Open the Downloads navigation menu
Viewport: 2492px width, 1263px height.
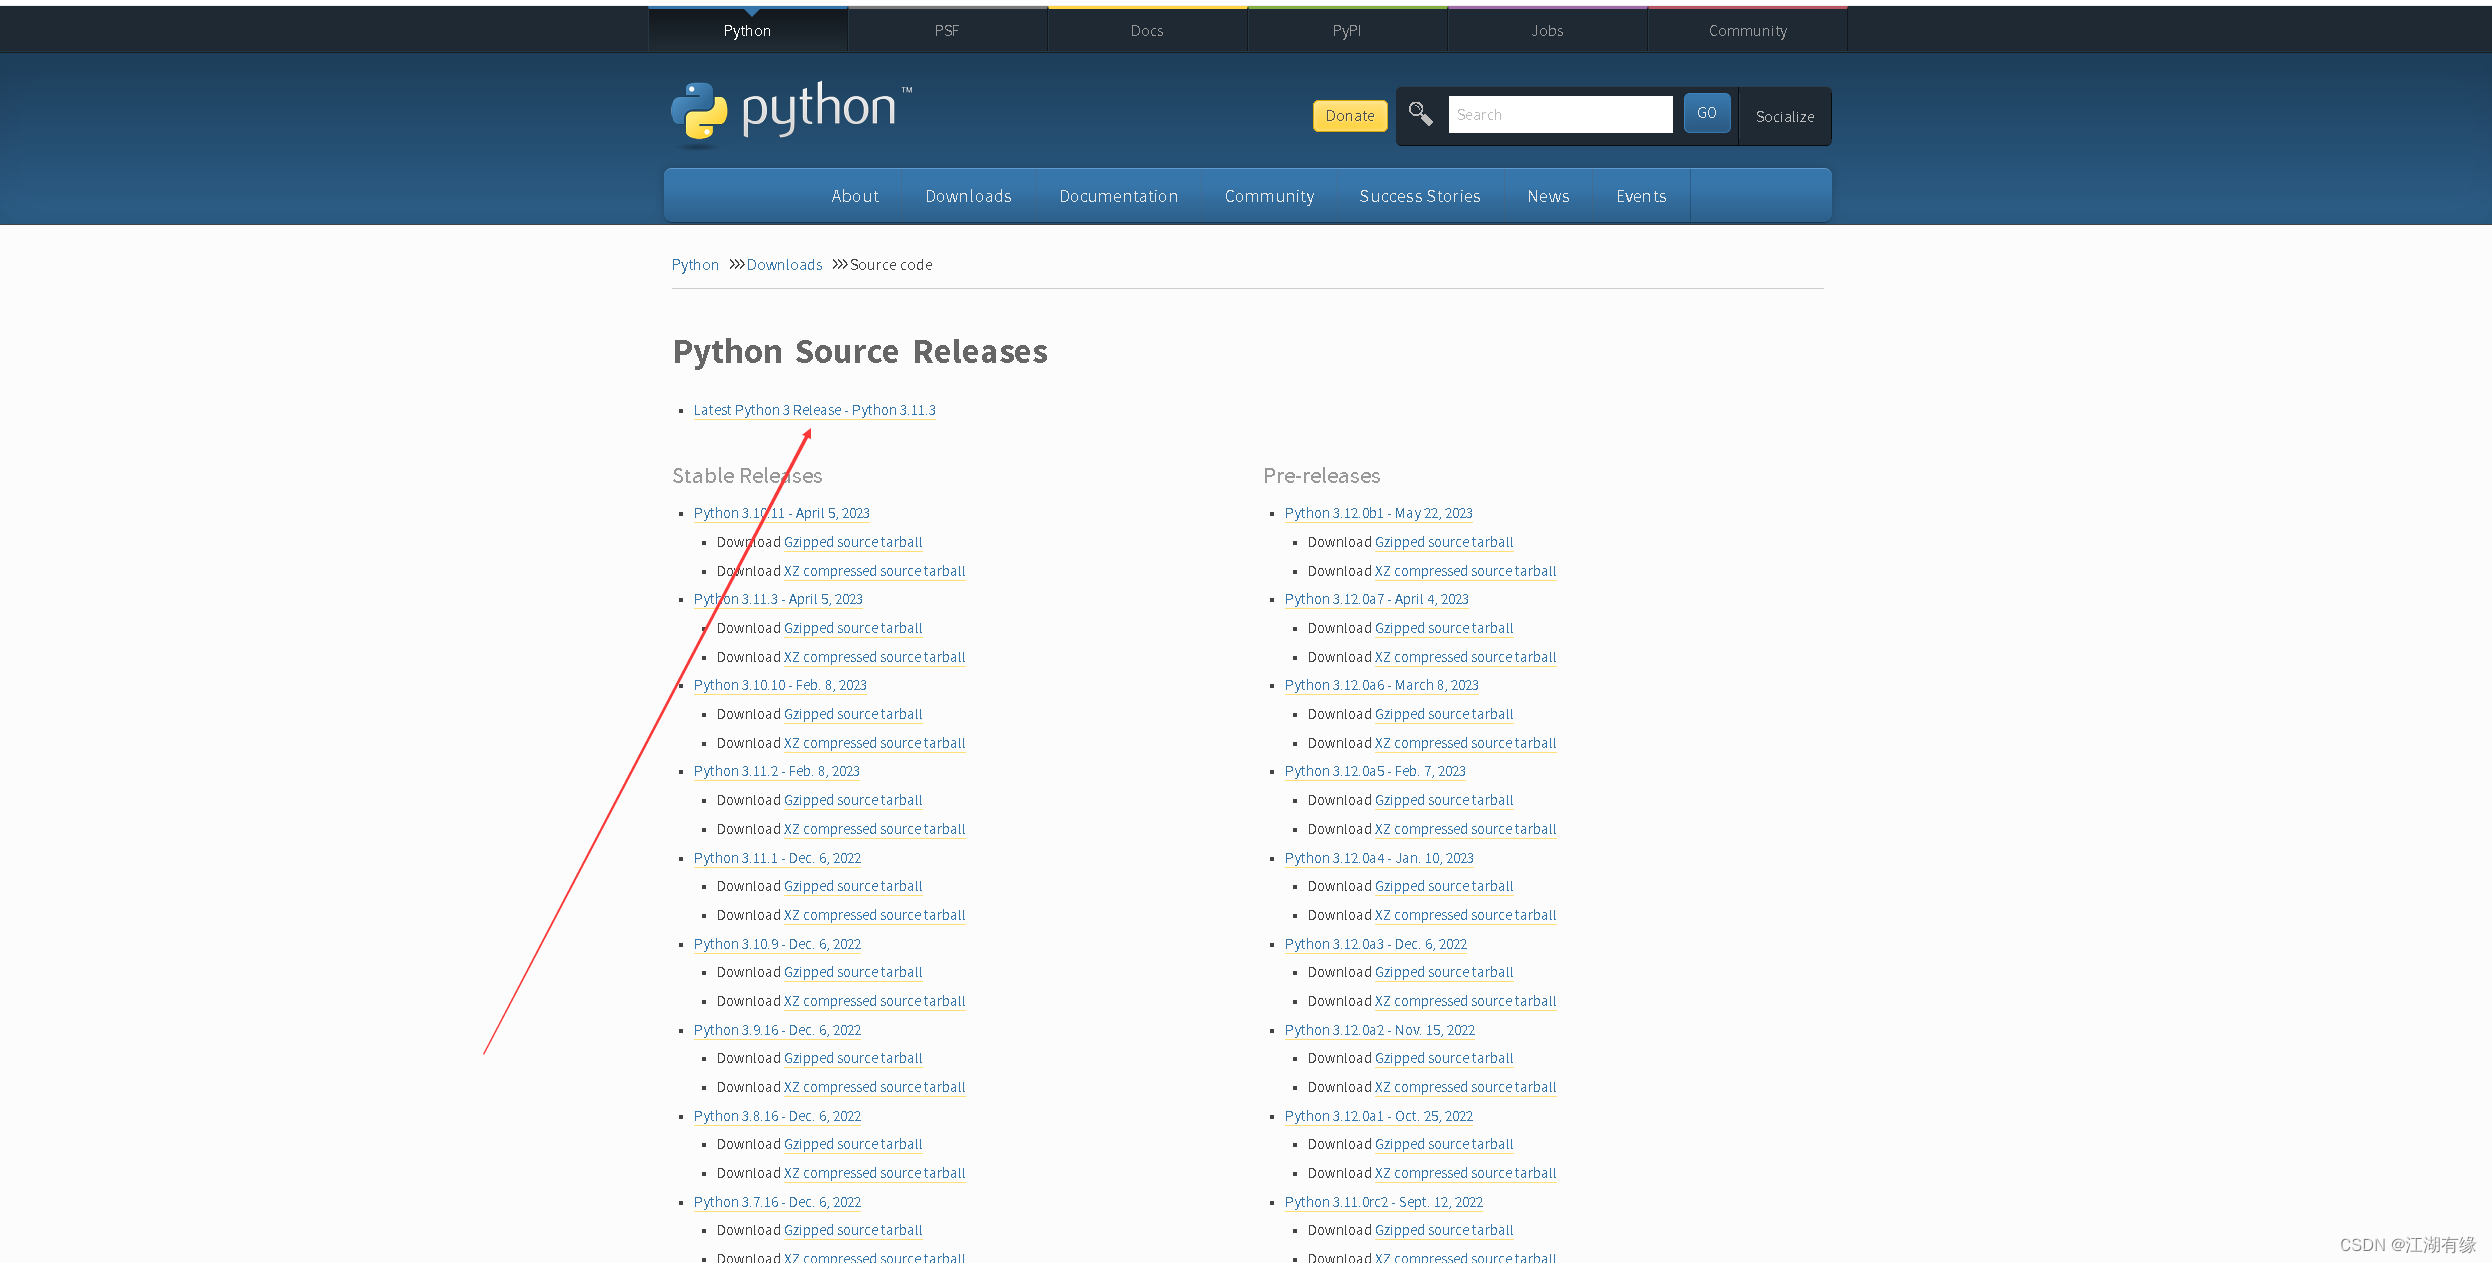pyautogui.click(x=968, y=196)
